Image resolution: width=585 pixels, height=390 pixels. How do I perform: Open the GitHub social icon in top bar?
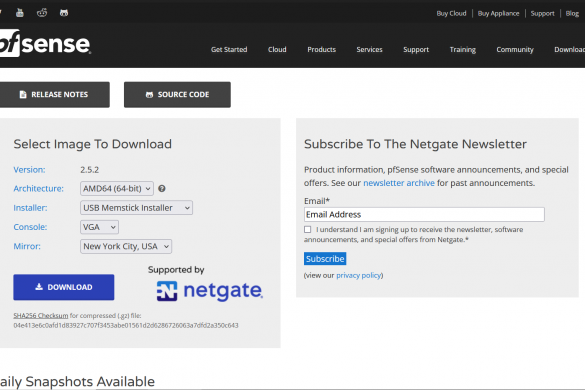64,13
